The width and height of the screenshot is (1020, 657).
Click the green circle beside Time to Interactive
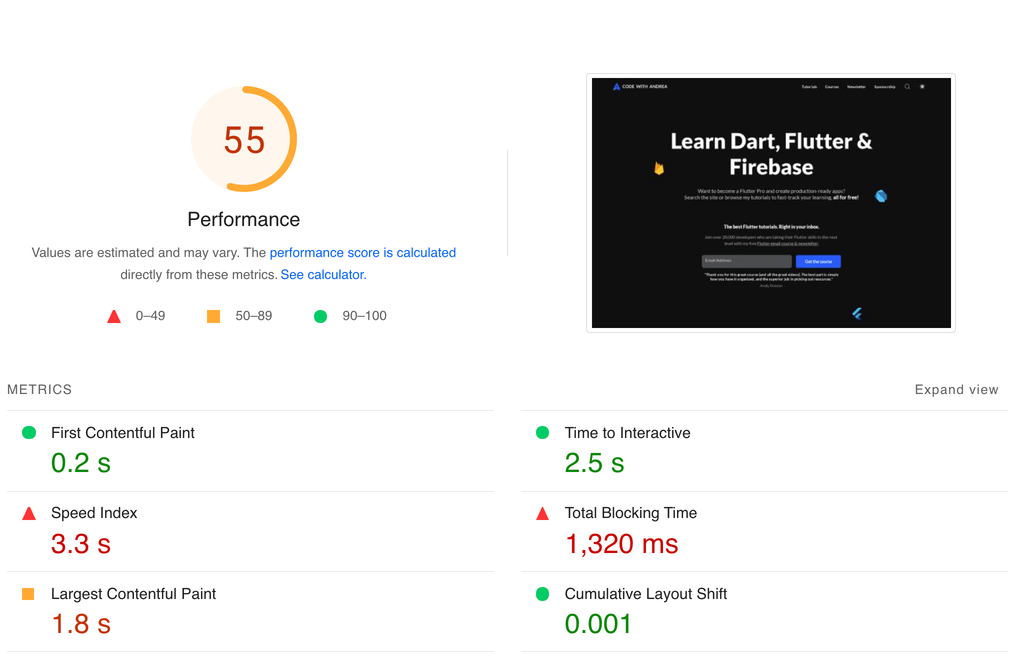point(543,433)
